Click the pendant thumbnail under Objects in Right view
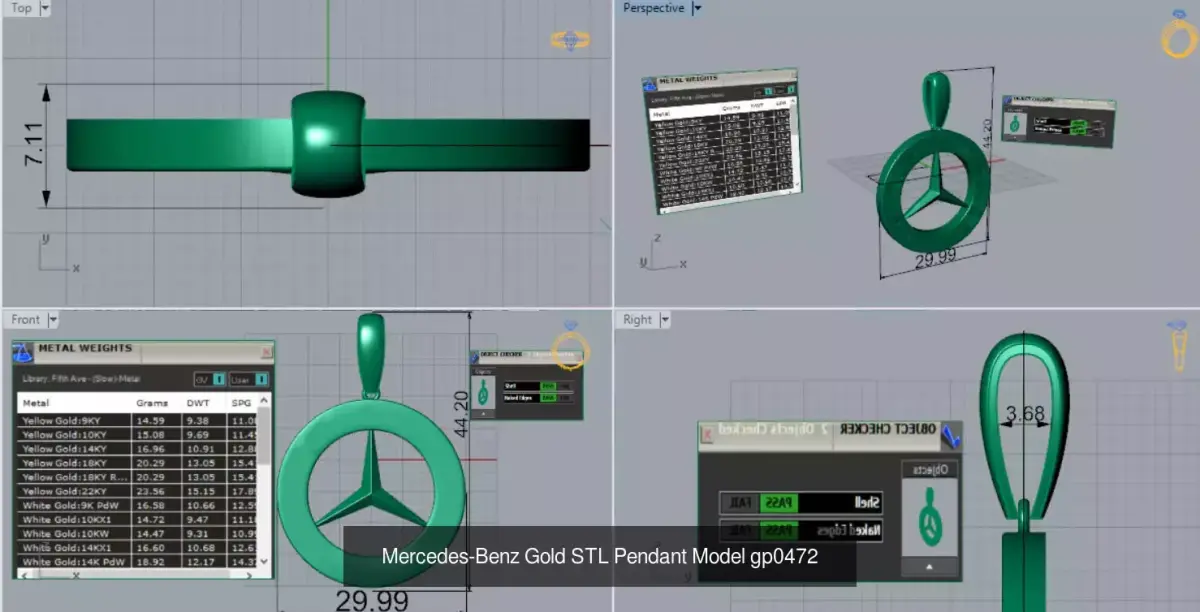The height and width of the screenshot is (612, 1200). 929,517
